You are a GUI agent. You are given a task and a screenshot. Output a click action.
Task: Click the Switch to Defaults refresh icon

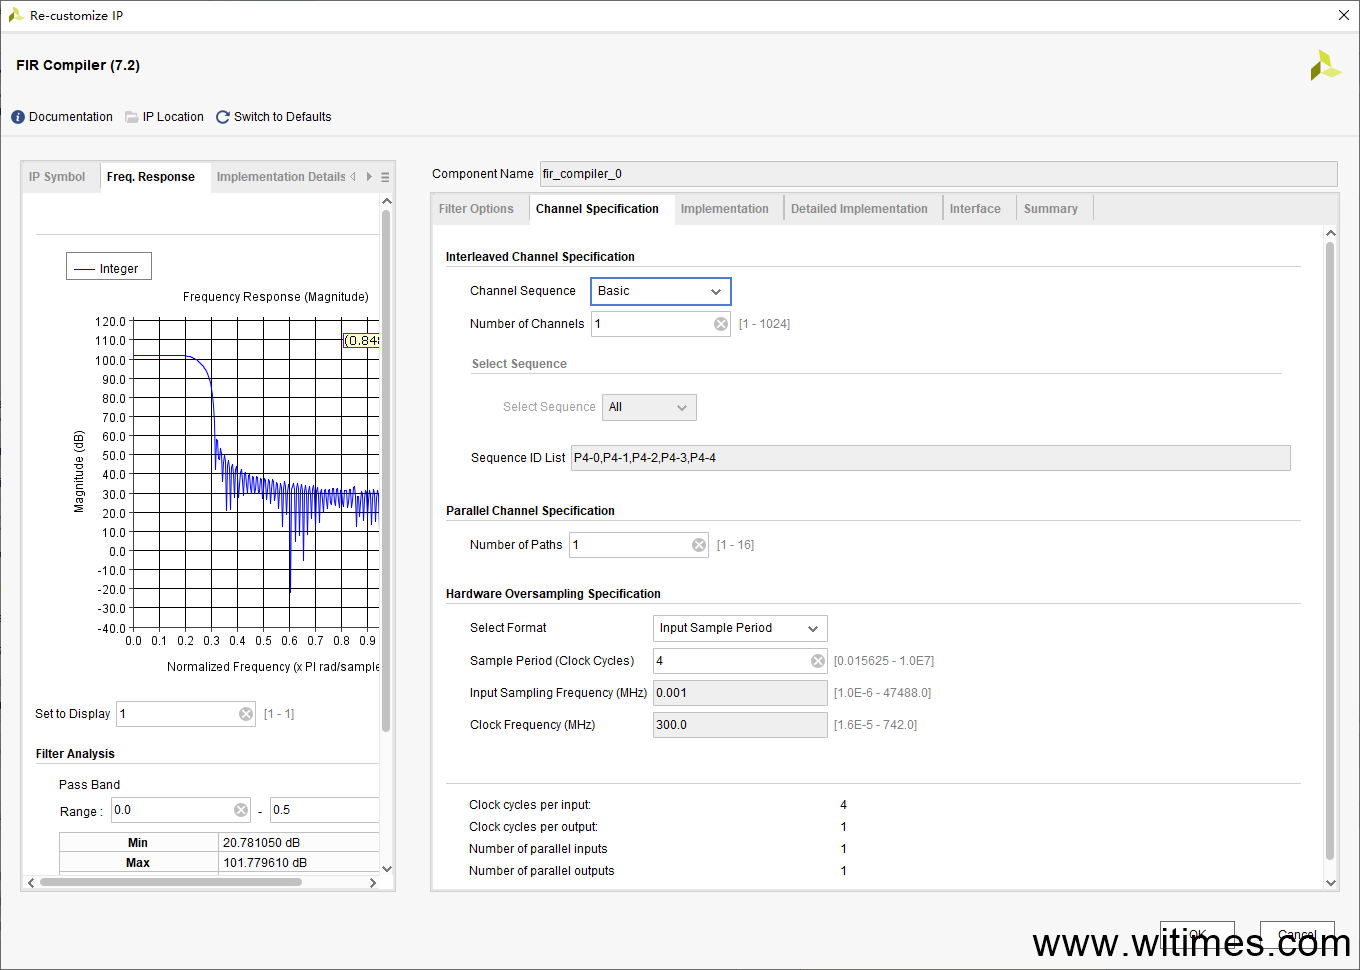(x=223, y=117)
